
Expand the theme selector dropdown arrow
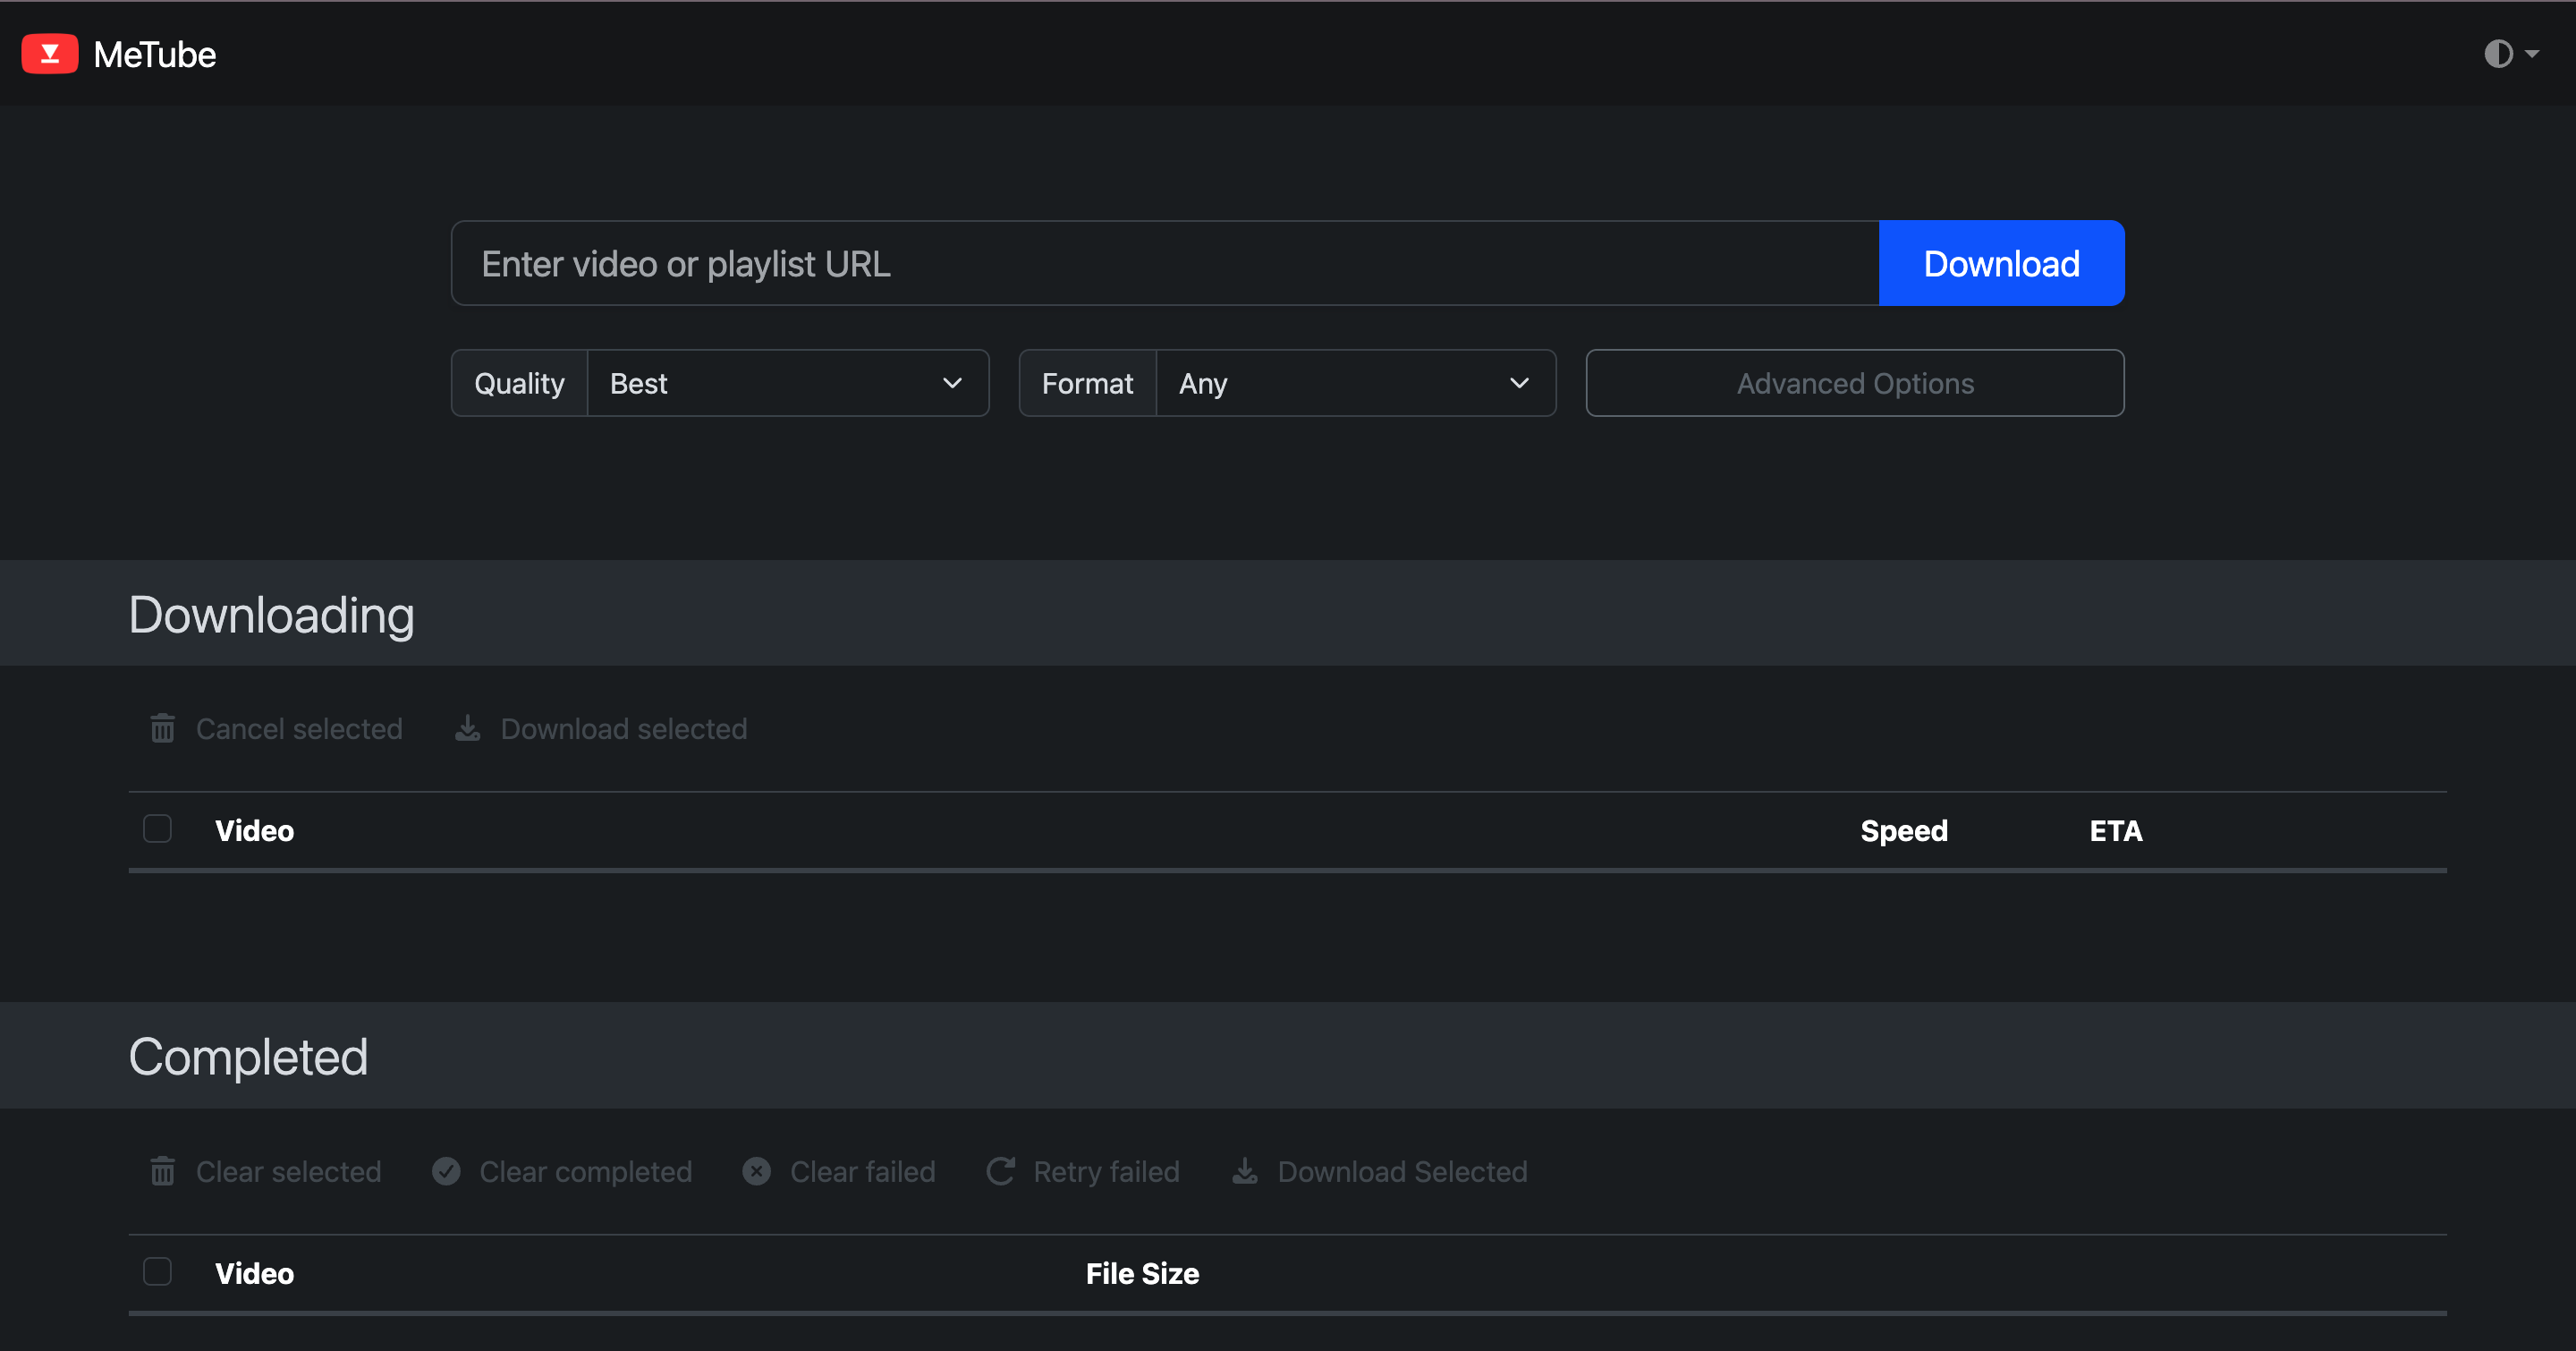(2531, 54)
